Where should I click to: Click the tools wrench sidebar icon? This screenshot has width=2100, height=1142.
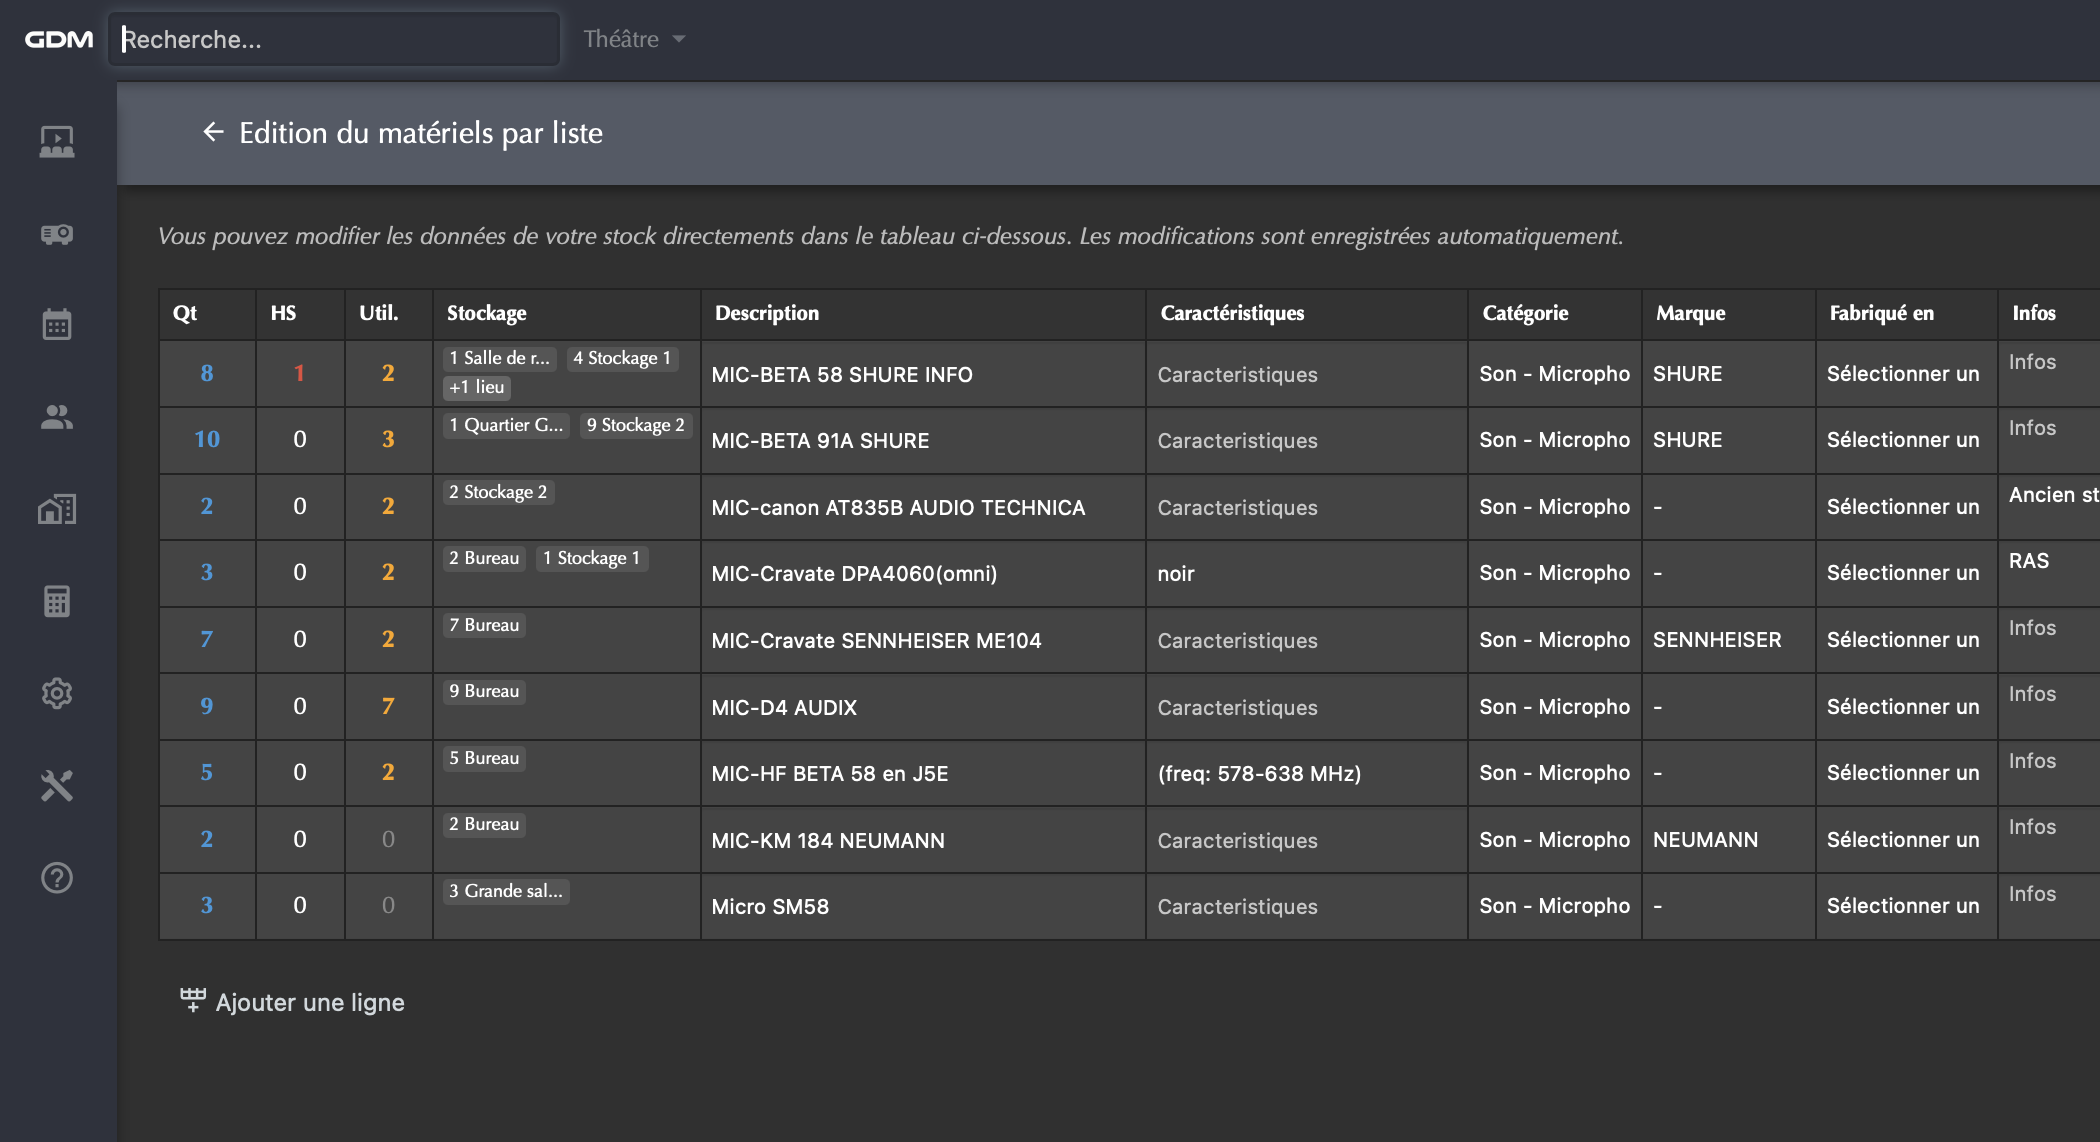[x=57, y=786]
